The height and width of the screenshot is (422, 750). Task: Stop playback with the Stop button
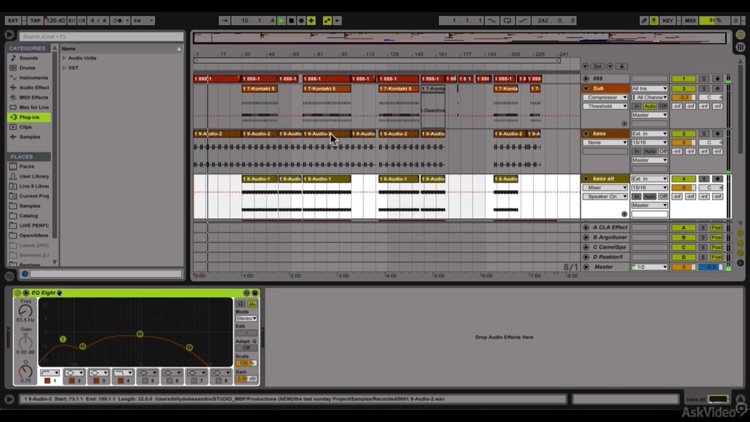[x=291, y=21]
